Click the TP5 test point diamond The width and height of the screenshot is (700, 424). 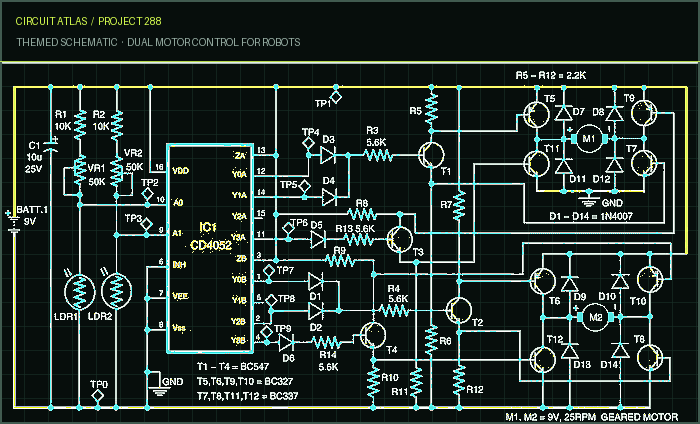(305, 185)
